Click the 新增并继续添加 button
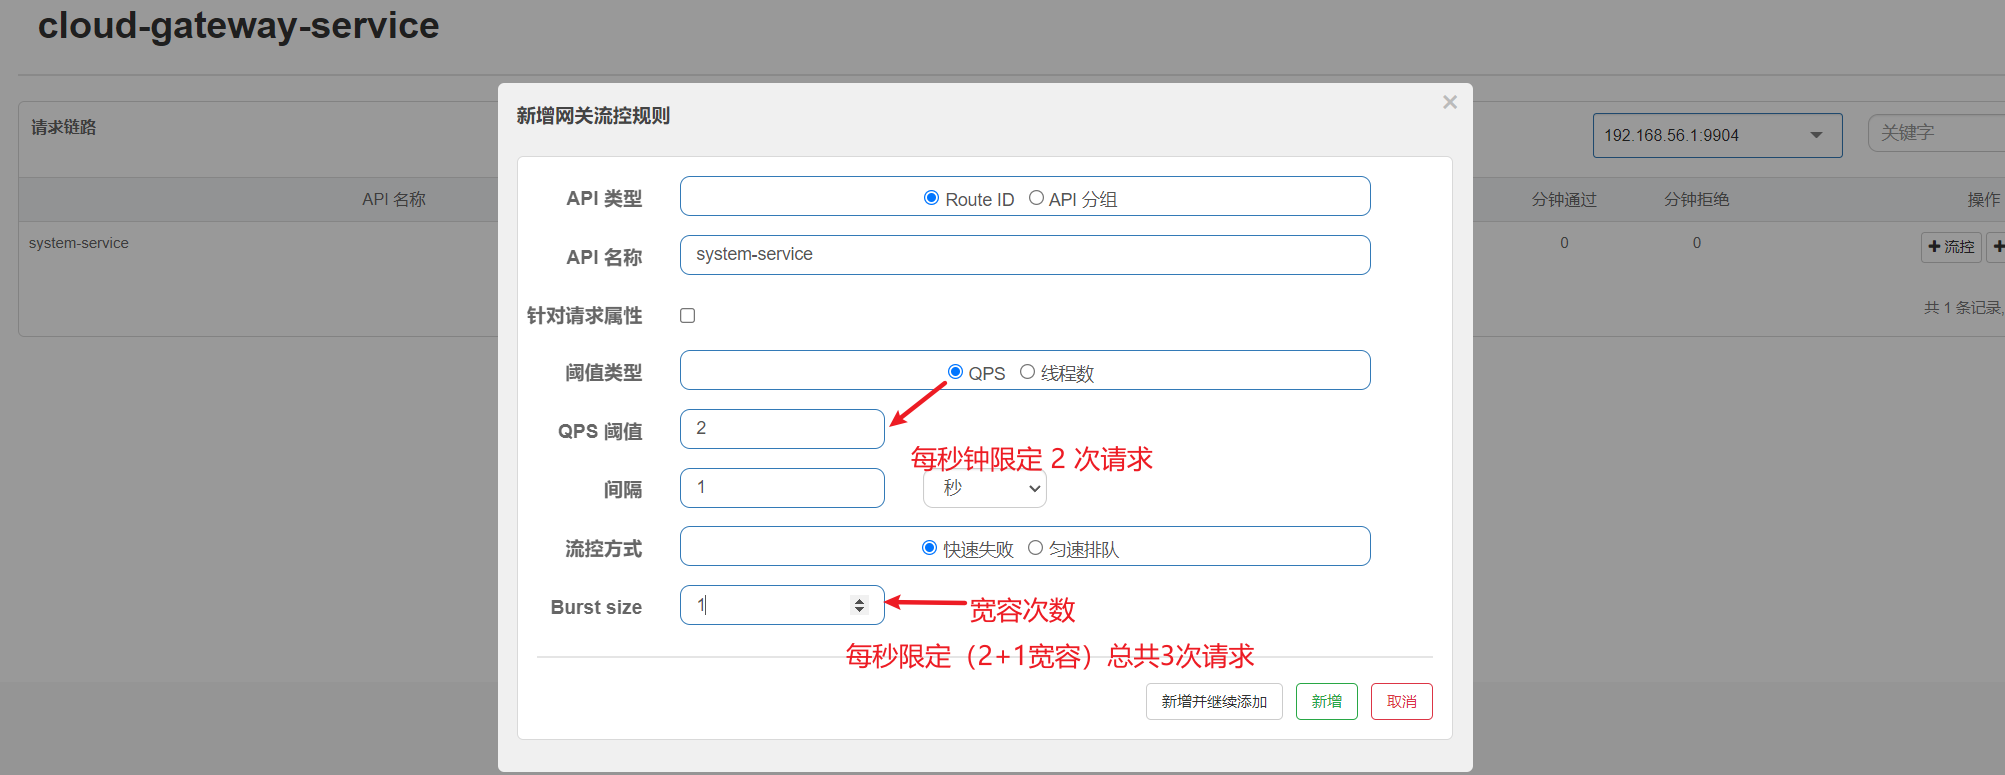 point(1213,702)
